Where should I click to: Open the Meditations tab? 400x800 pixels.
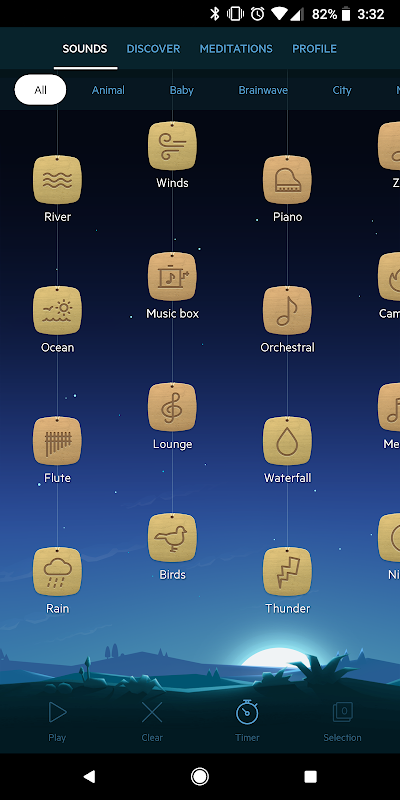pyautogui.click(x=236, y=49)
